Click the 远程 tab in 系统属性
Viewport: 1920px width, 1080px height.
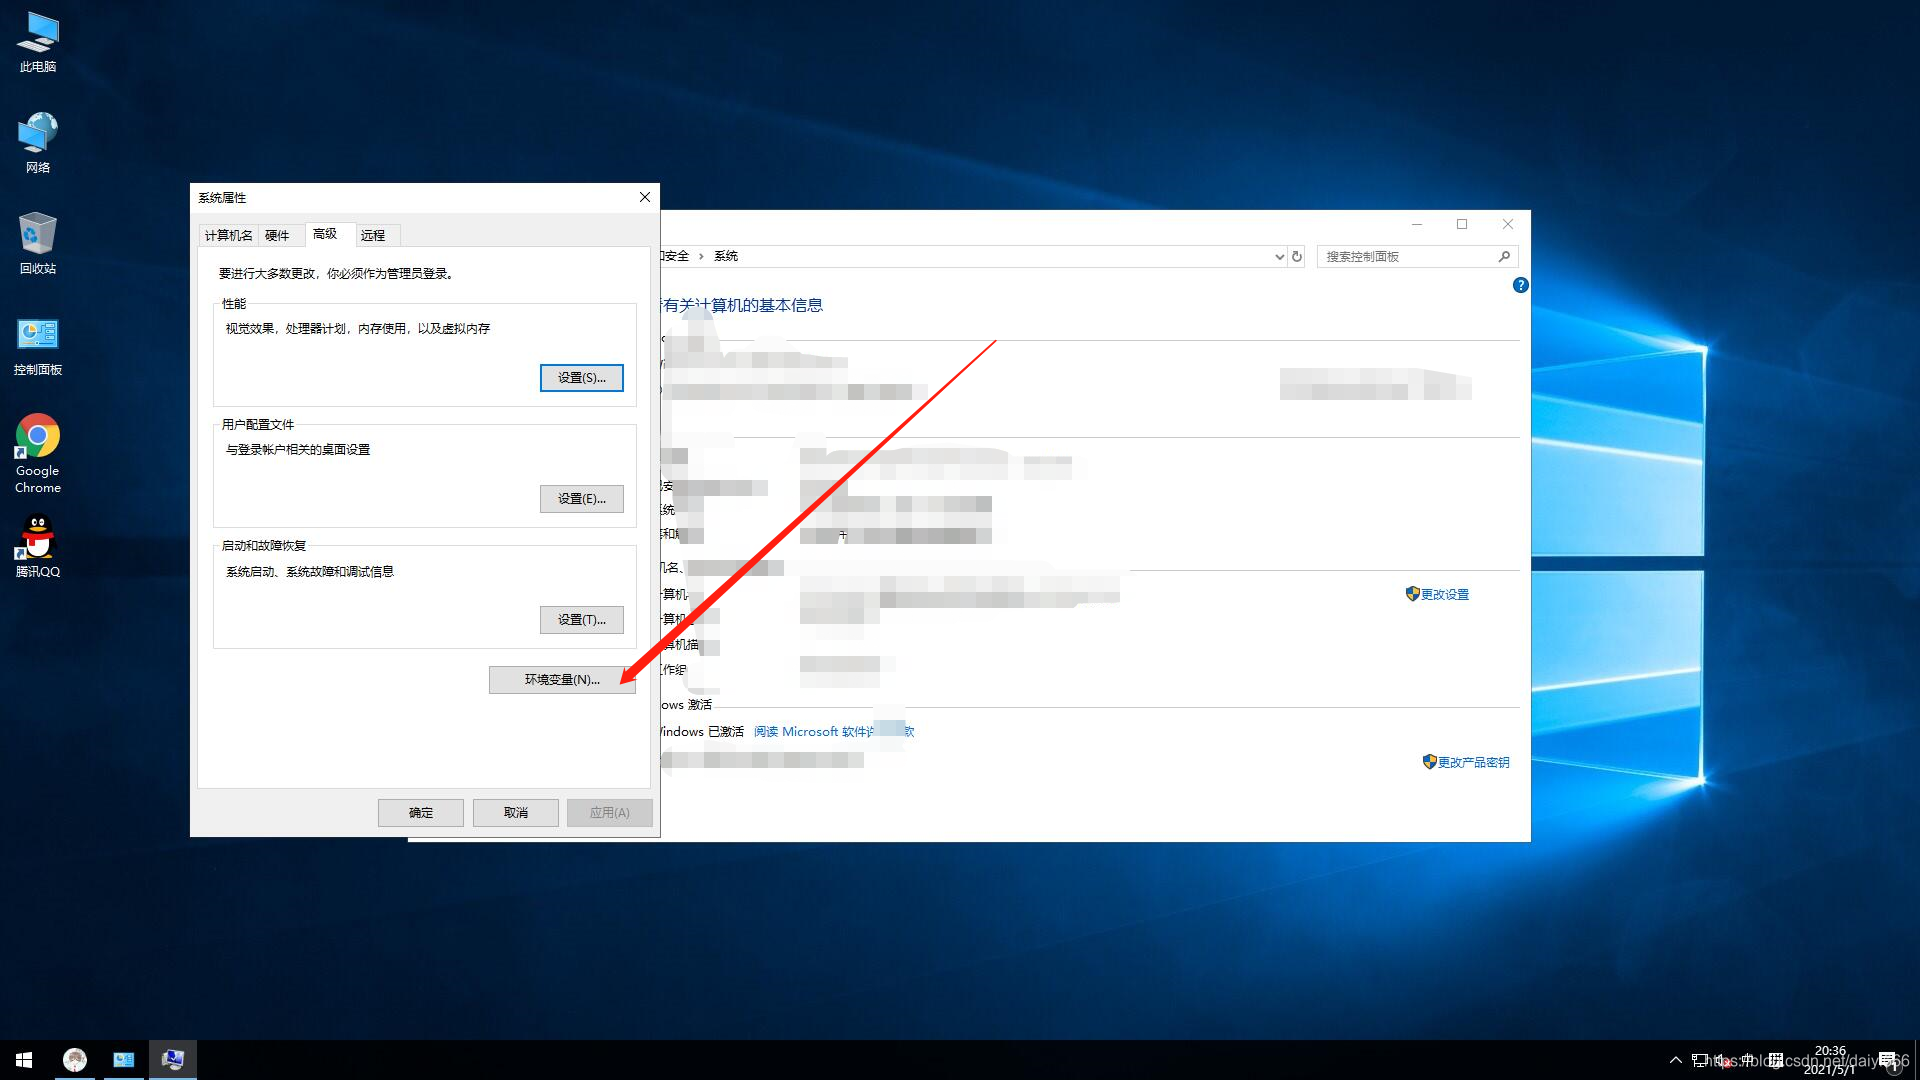pyautogui.click(x=372, y=235)
